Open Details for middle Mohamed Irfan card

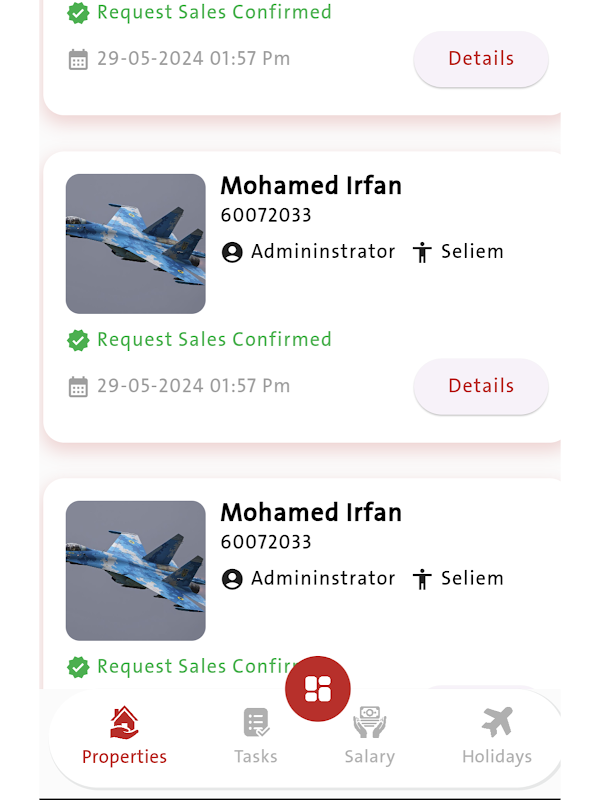point(481,386)
